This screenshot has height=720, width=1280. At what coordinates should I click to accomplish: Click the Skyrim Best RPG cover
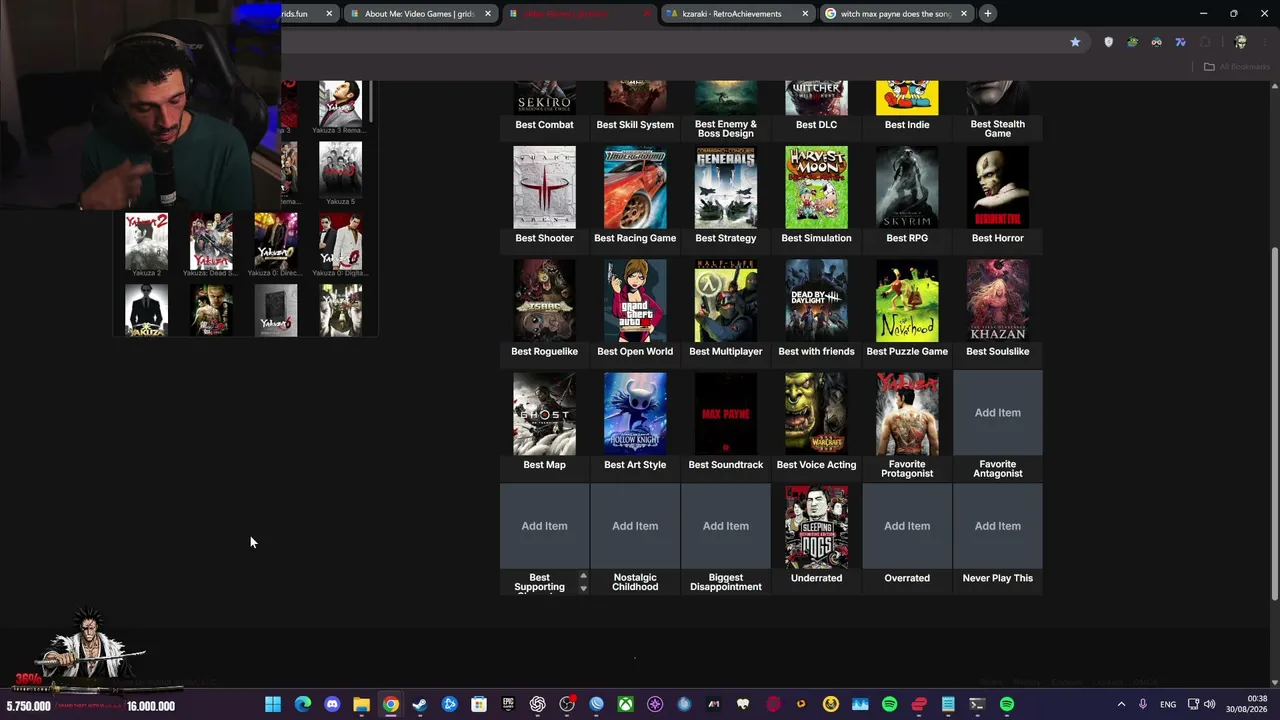click(x=907, y=187)
